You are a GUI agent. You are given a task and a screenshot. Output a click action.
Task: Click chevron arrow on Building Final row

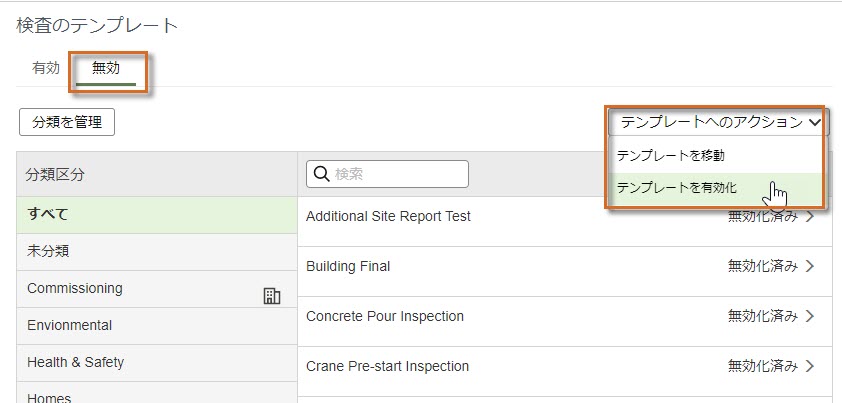pos(810,267)
